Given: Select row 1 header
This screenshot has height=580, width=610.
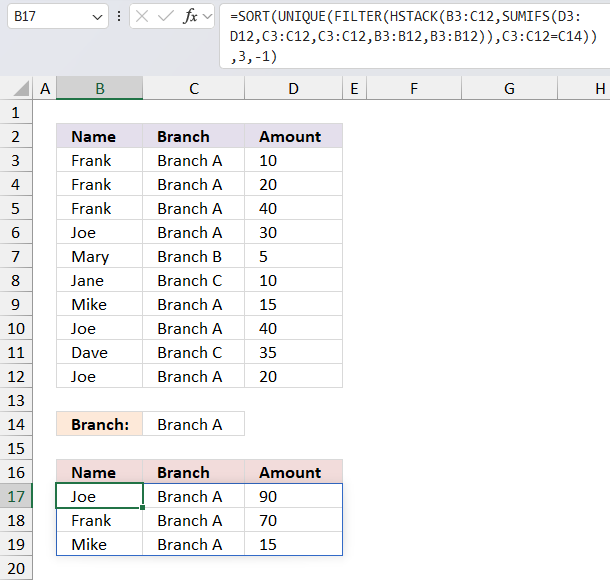Looking at the screenshot, I should 16,112.
